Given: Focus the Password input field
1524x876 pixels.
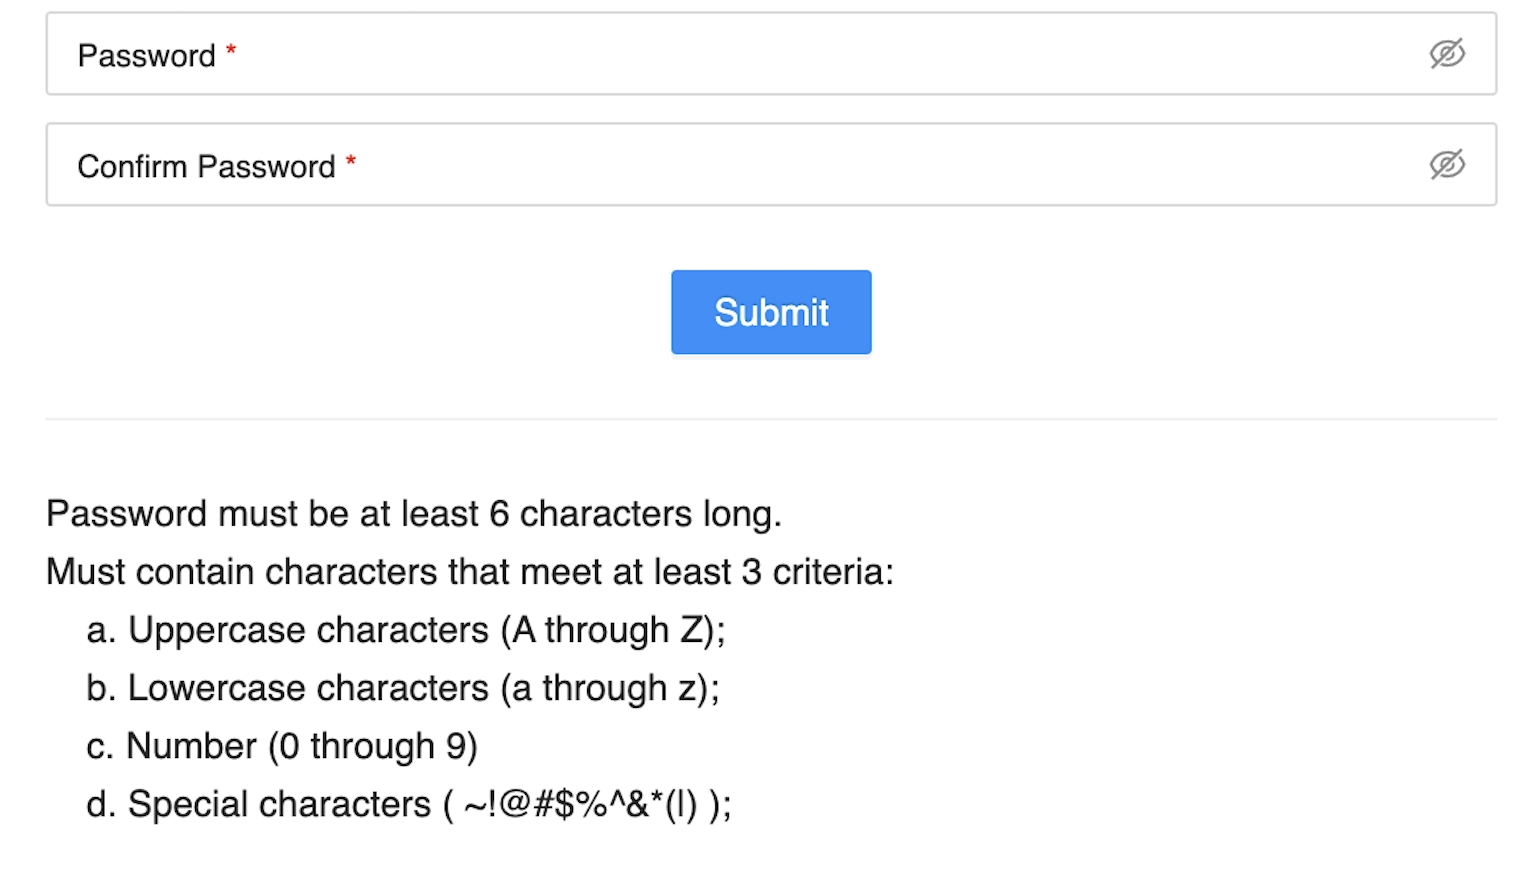Looking at the screenshot, I should [771, 54].
